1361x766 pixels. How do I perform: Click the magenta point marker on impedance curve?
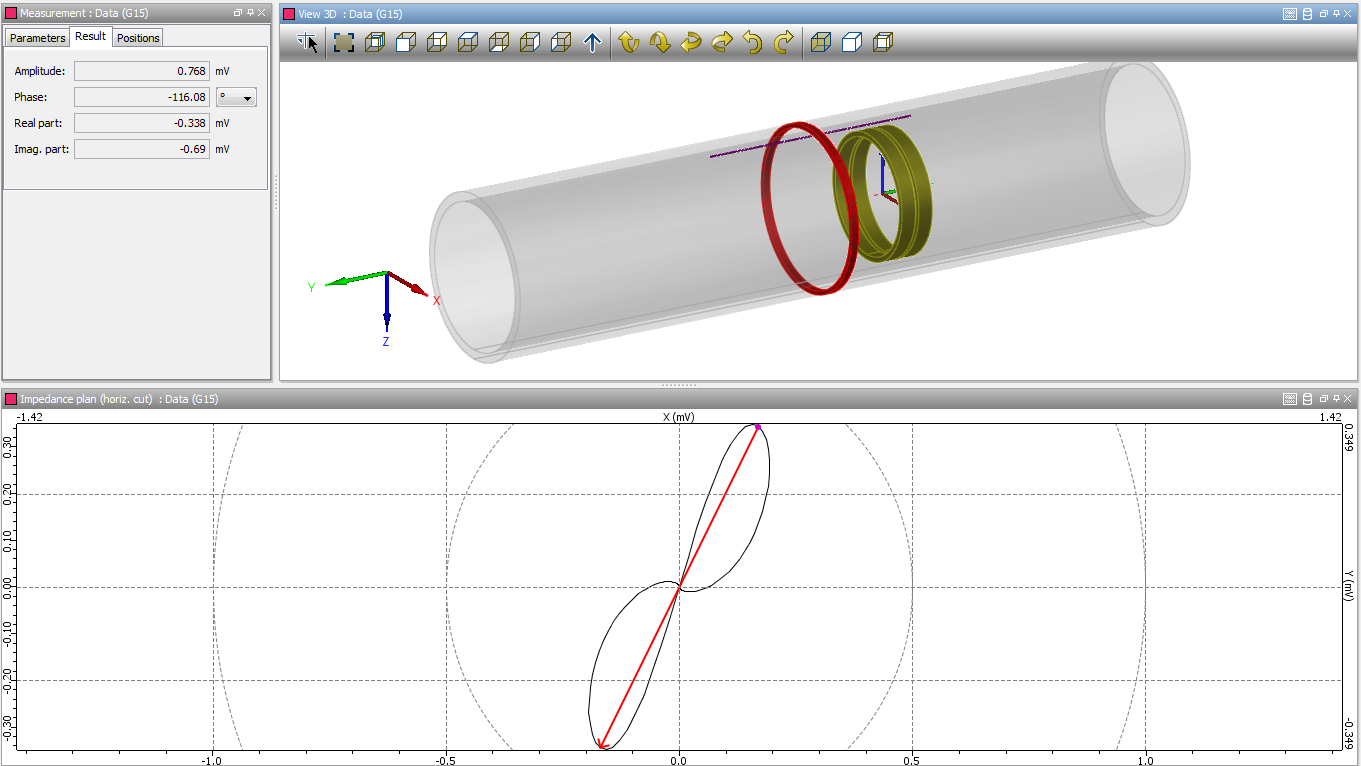pos(758,427)
